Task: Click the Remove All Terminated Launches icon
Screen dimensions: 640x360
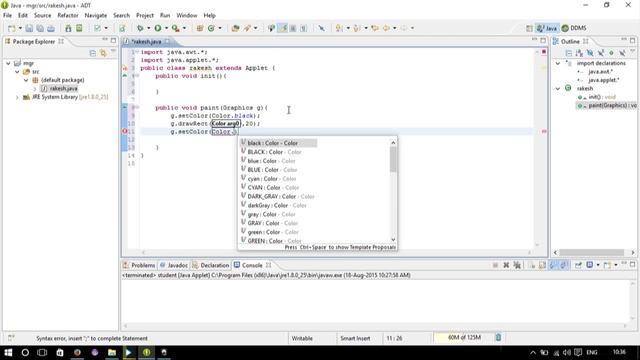Action: [517, 265]
